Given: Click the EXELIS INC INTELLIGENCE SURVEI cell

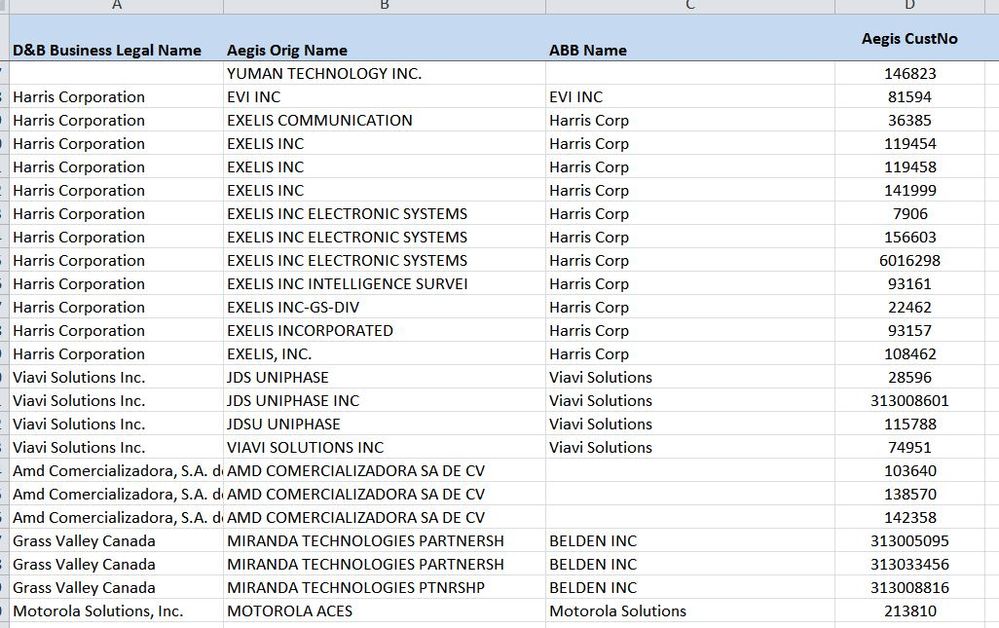Looking at the screenshot, I should click(384, 283).
